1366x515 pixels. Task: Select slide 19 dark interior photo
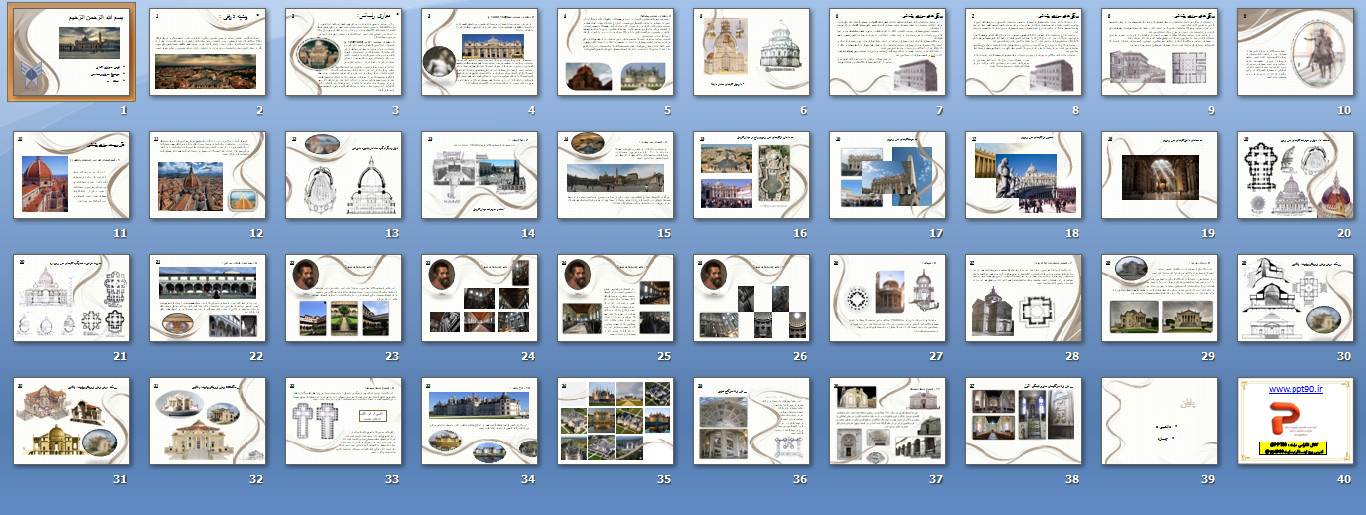pyautogui.click(x=1159, y=175)
